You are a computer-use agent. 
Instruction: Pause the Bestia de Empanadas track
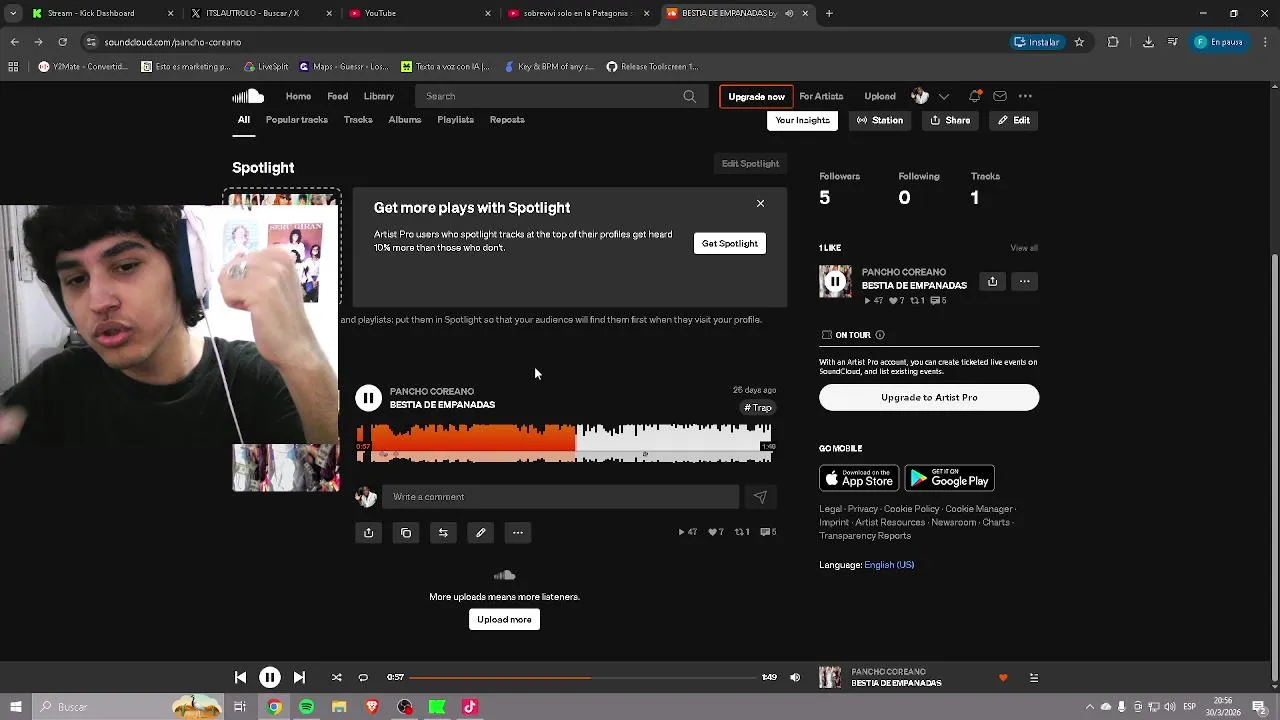[x=368, y=398]
